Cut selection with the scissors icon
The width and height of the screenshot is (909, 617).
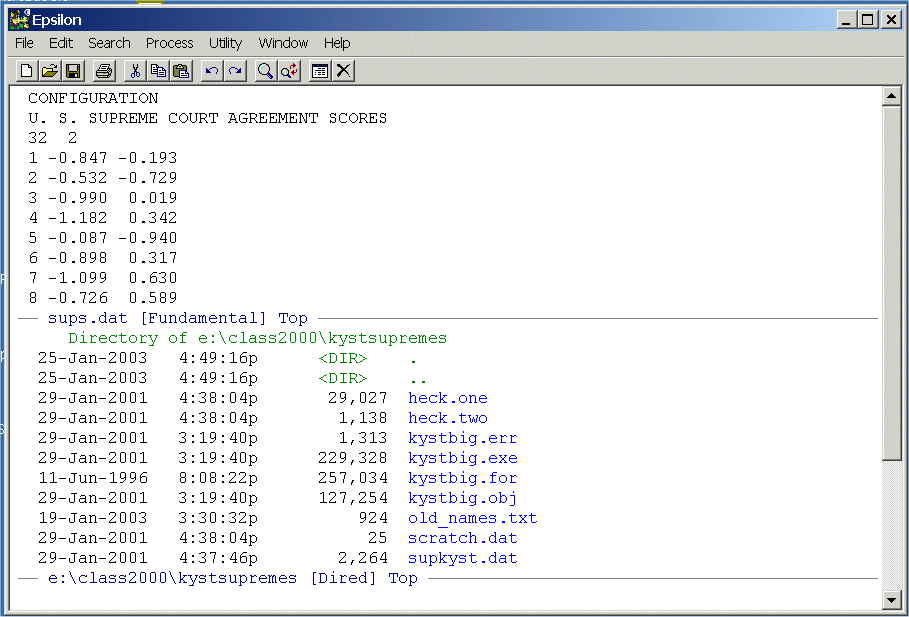[135, 71]
